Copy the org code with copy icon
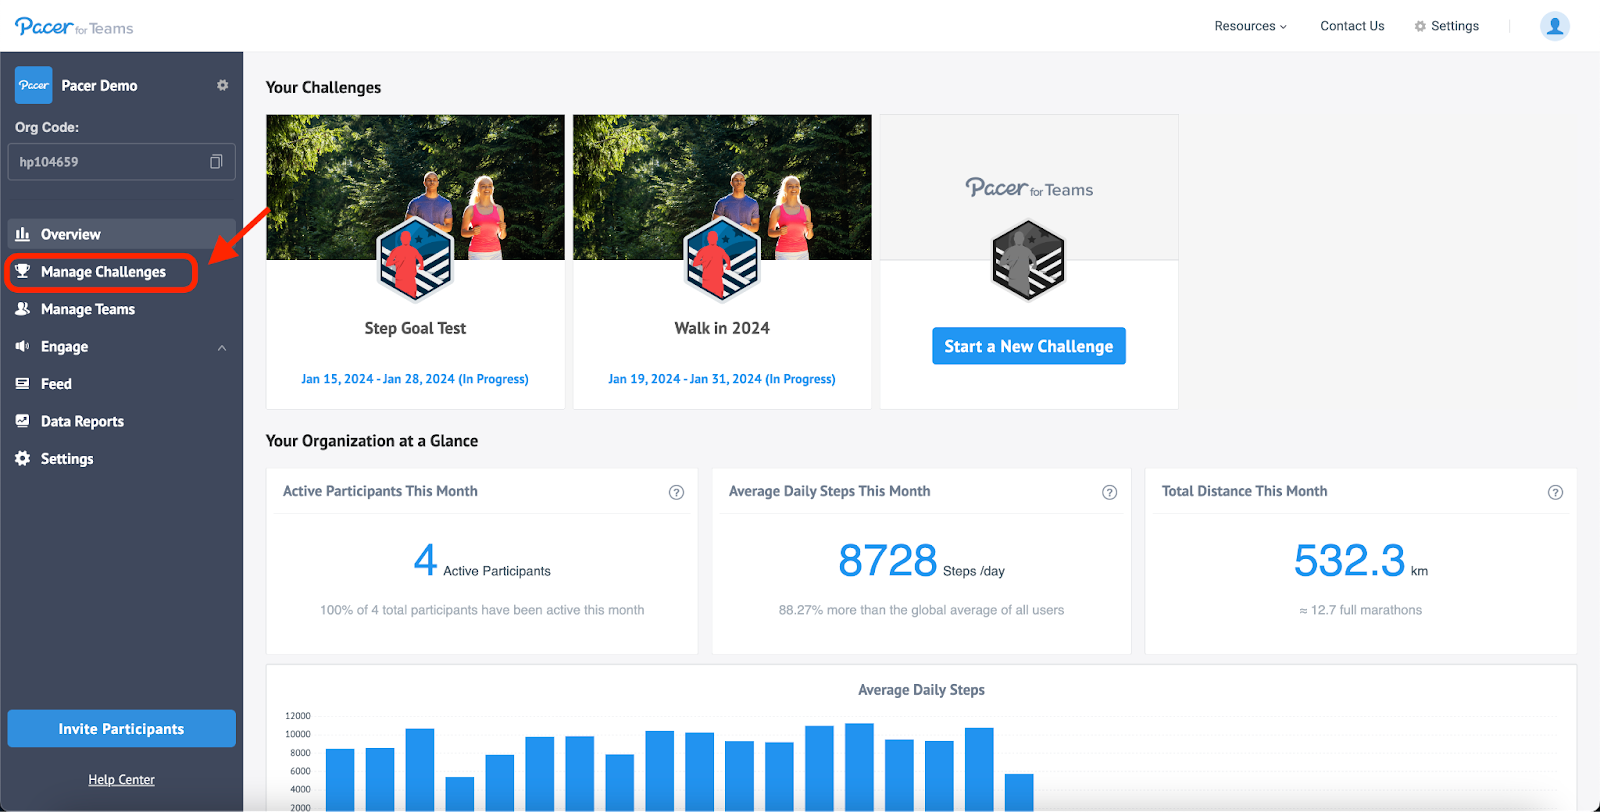1600x812 pixels. click(x=215, y=162)
